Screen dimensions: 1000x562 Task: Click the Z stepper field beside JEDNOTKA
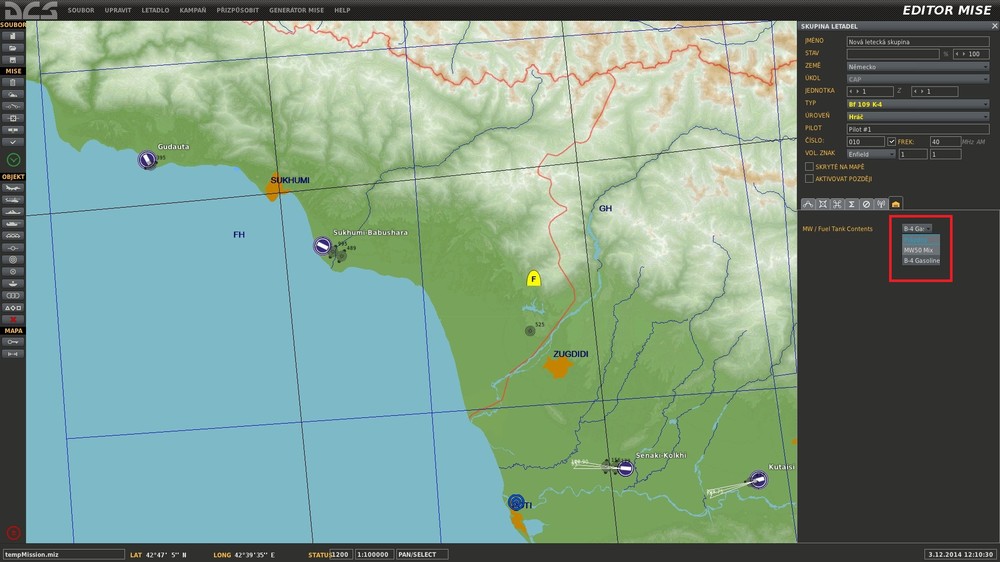(x=934, y=91)
